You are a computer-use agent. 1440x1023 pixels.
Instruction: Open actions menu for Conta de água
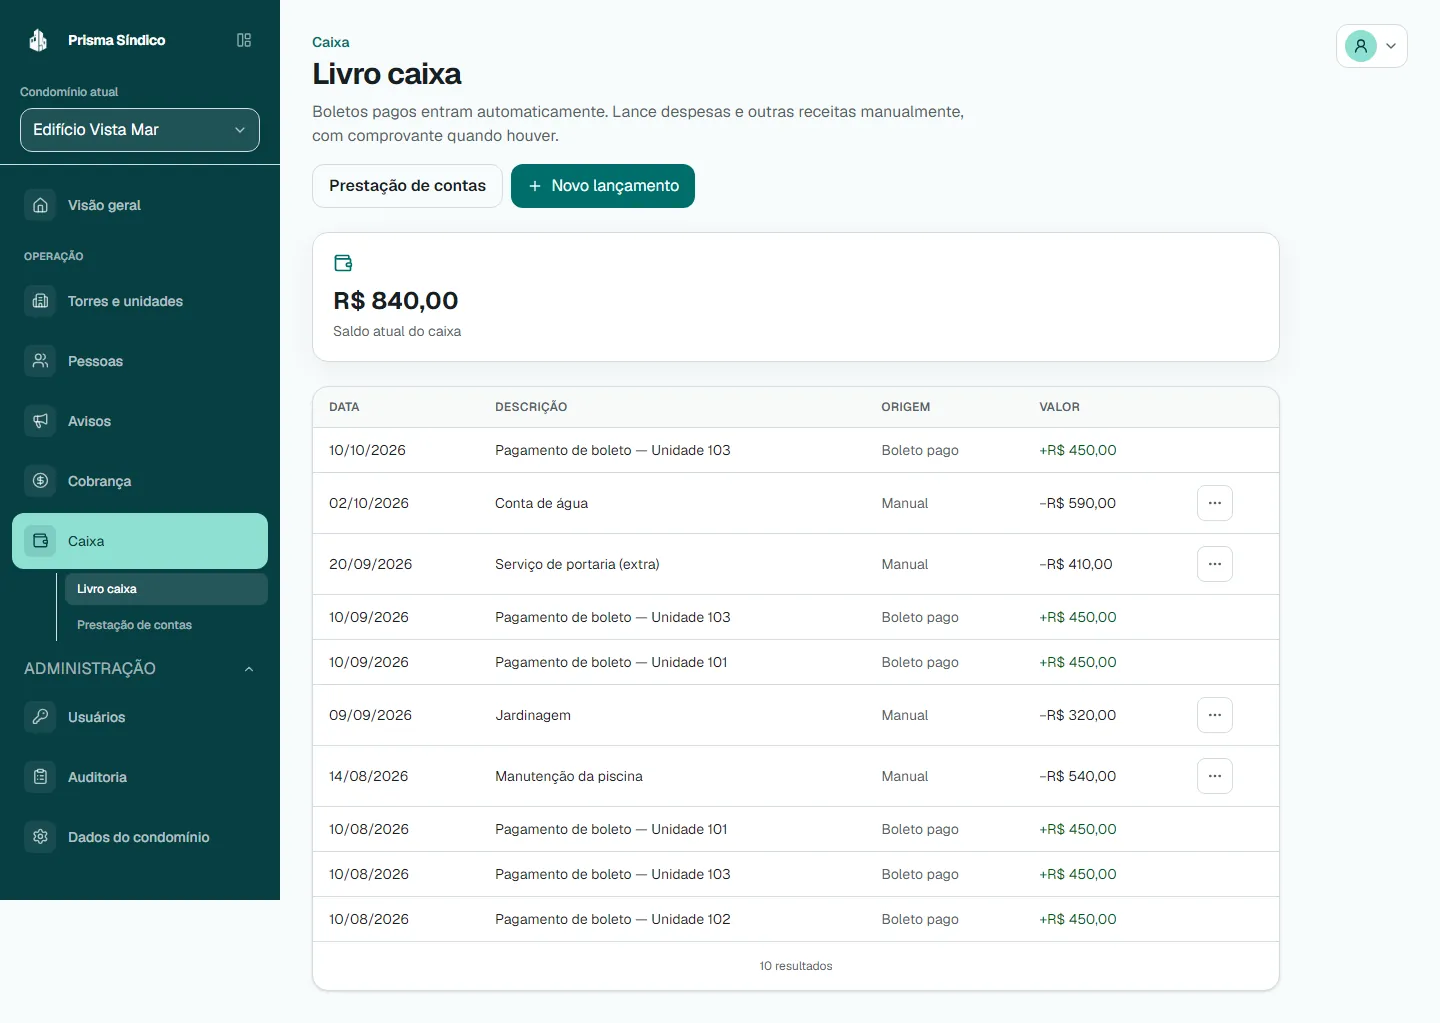click(1215, 503)
